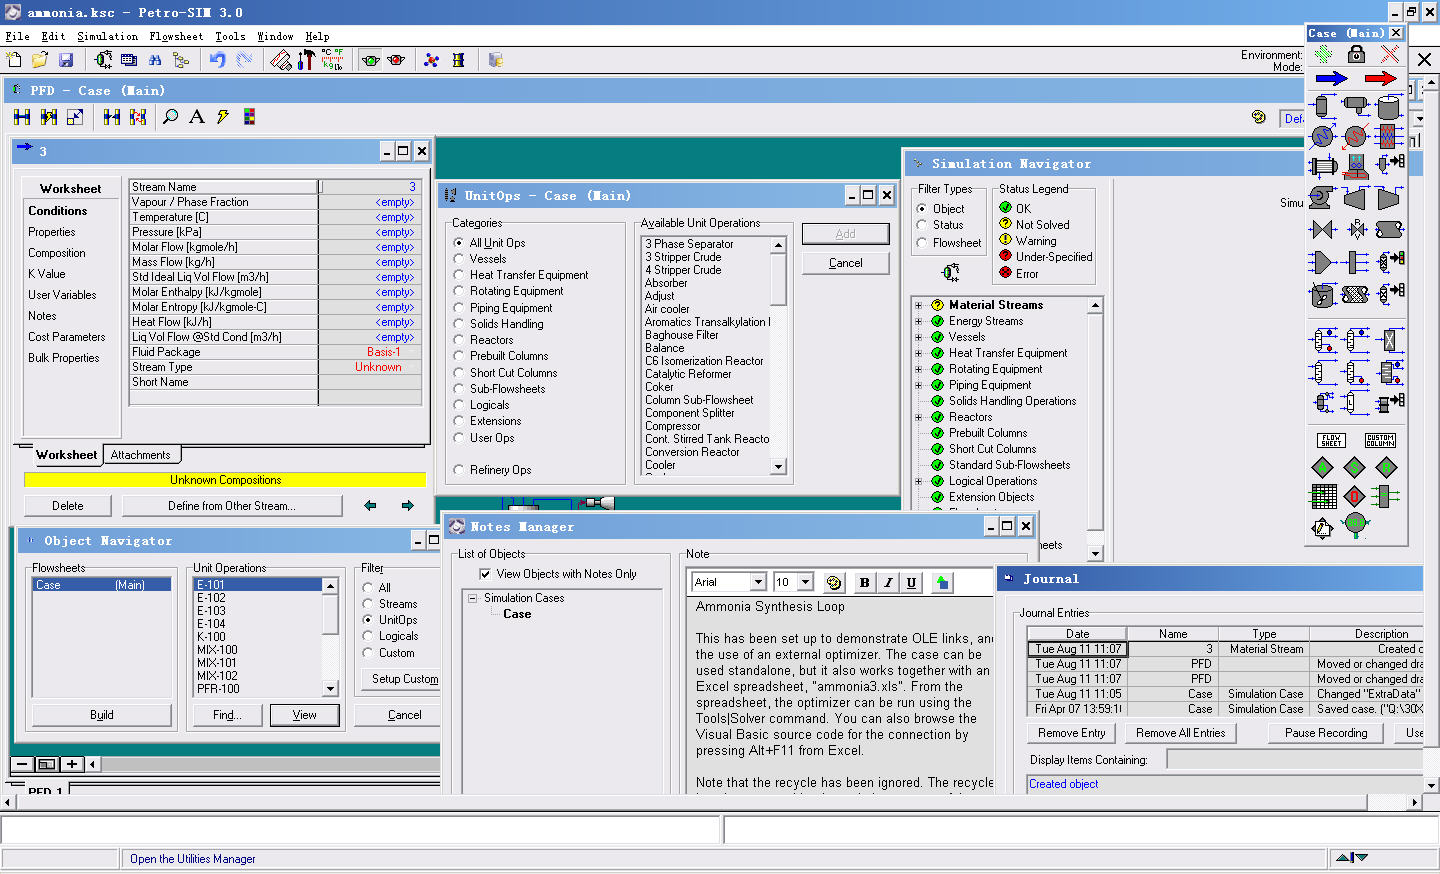The width and height of the screenshot is (1440, 874).
Task: Pick the pump icon in object palette
Action: point(1322,198)
